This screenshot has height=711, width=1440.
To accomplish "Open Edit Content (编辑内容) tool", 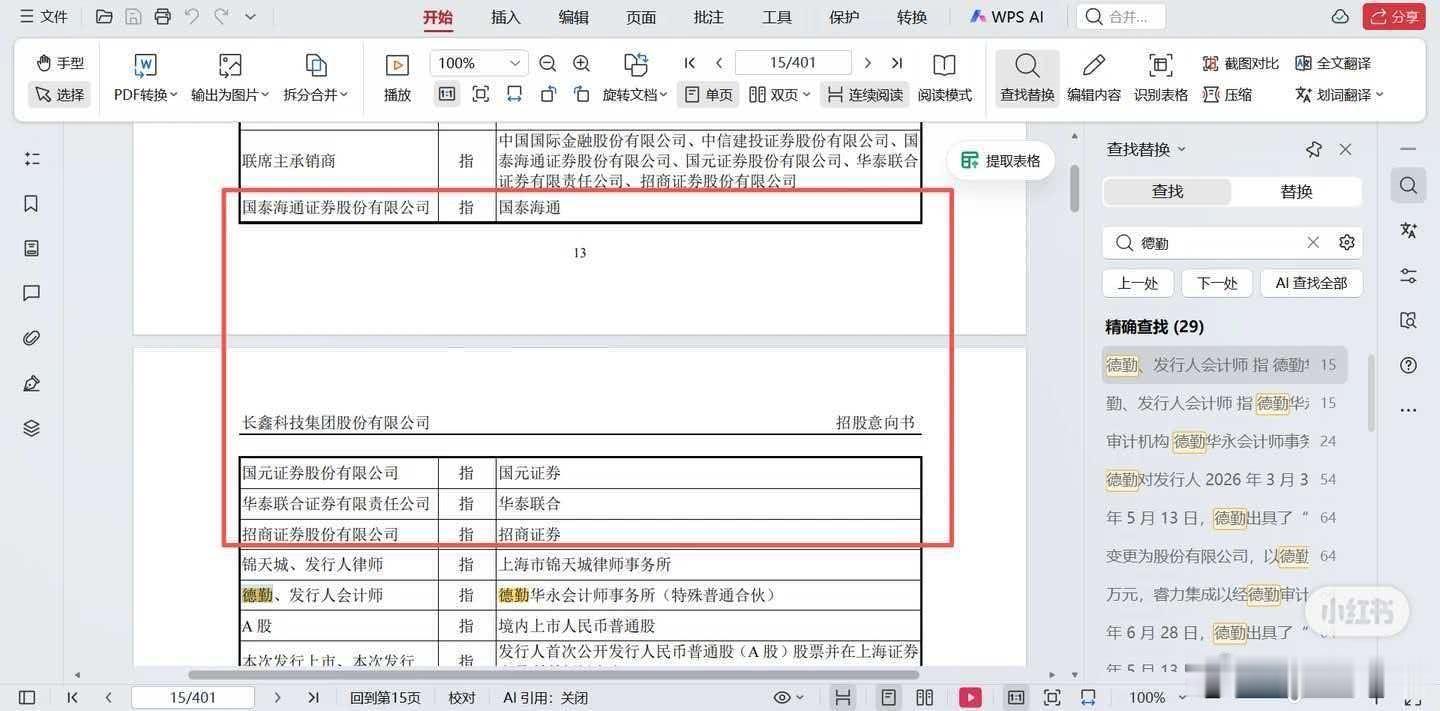I will [1094, 78].
